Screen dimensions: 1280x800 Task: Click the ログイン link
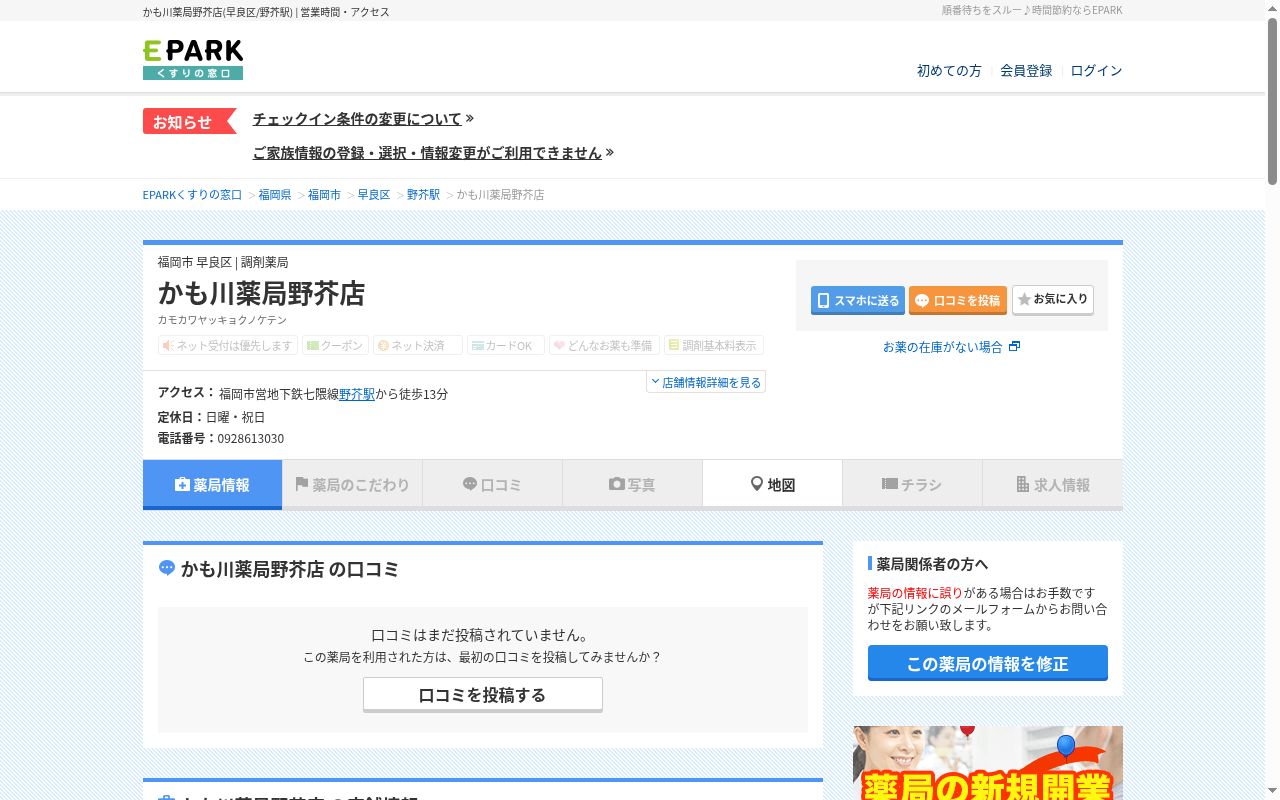point(1096,71)
